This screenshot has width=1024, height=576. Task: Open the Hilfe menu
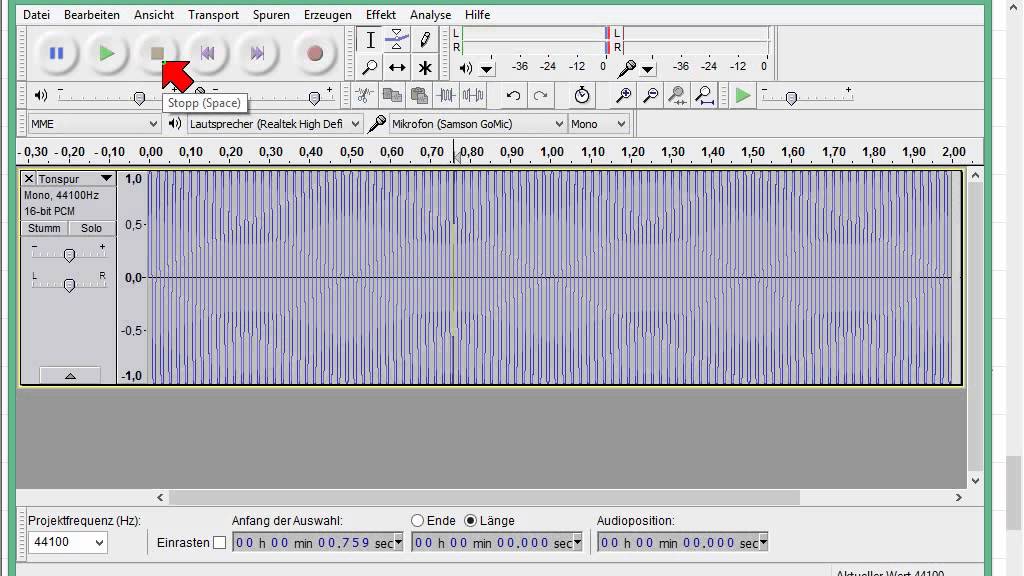[x=477, y=14]
